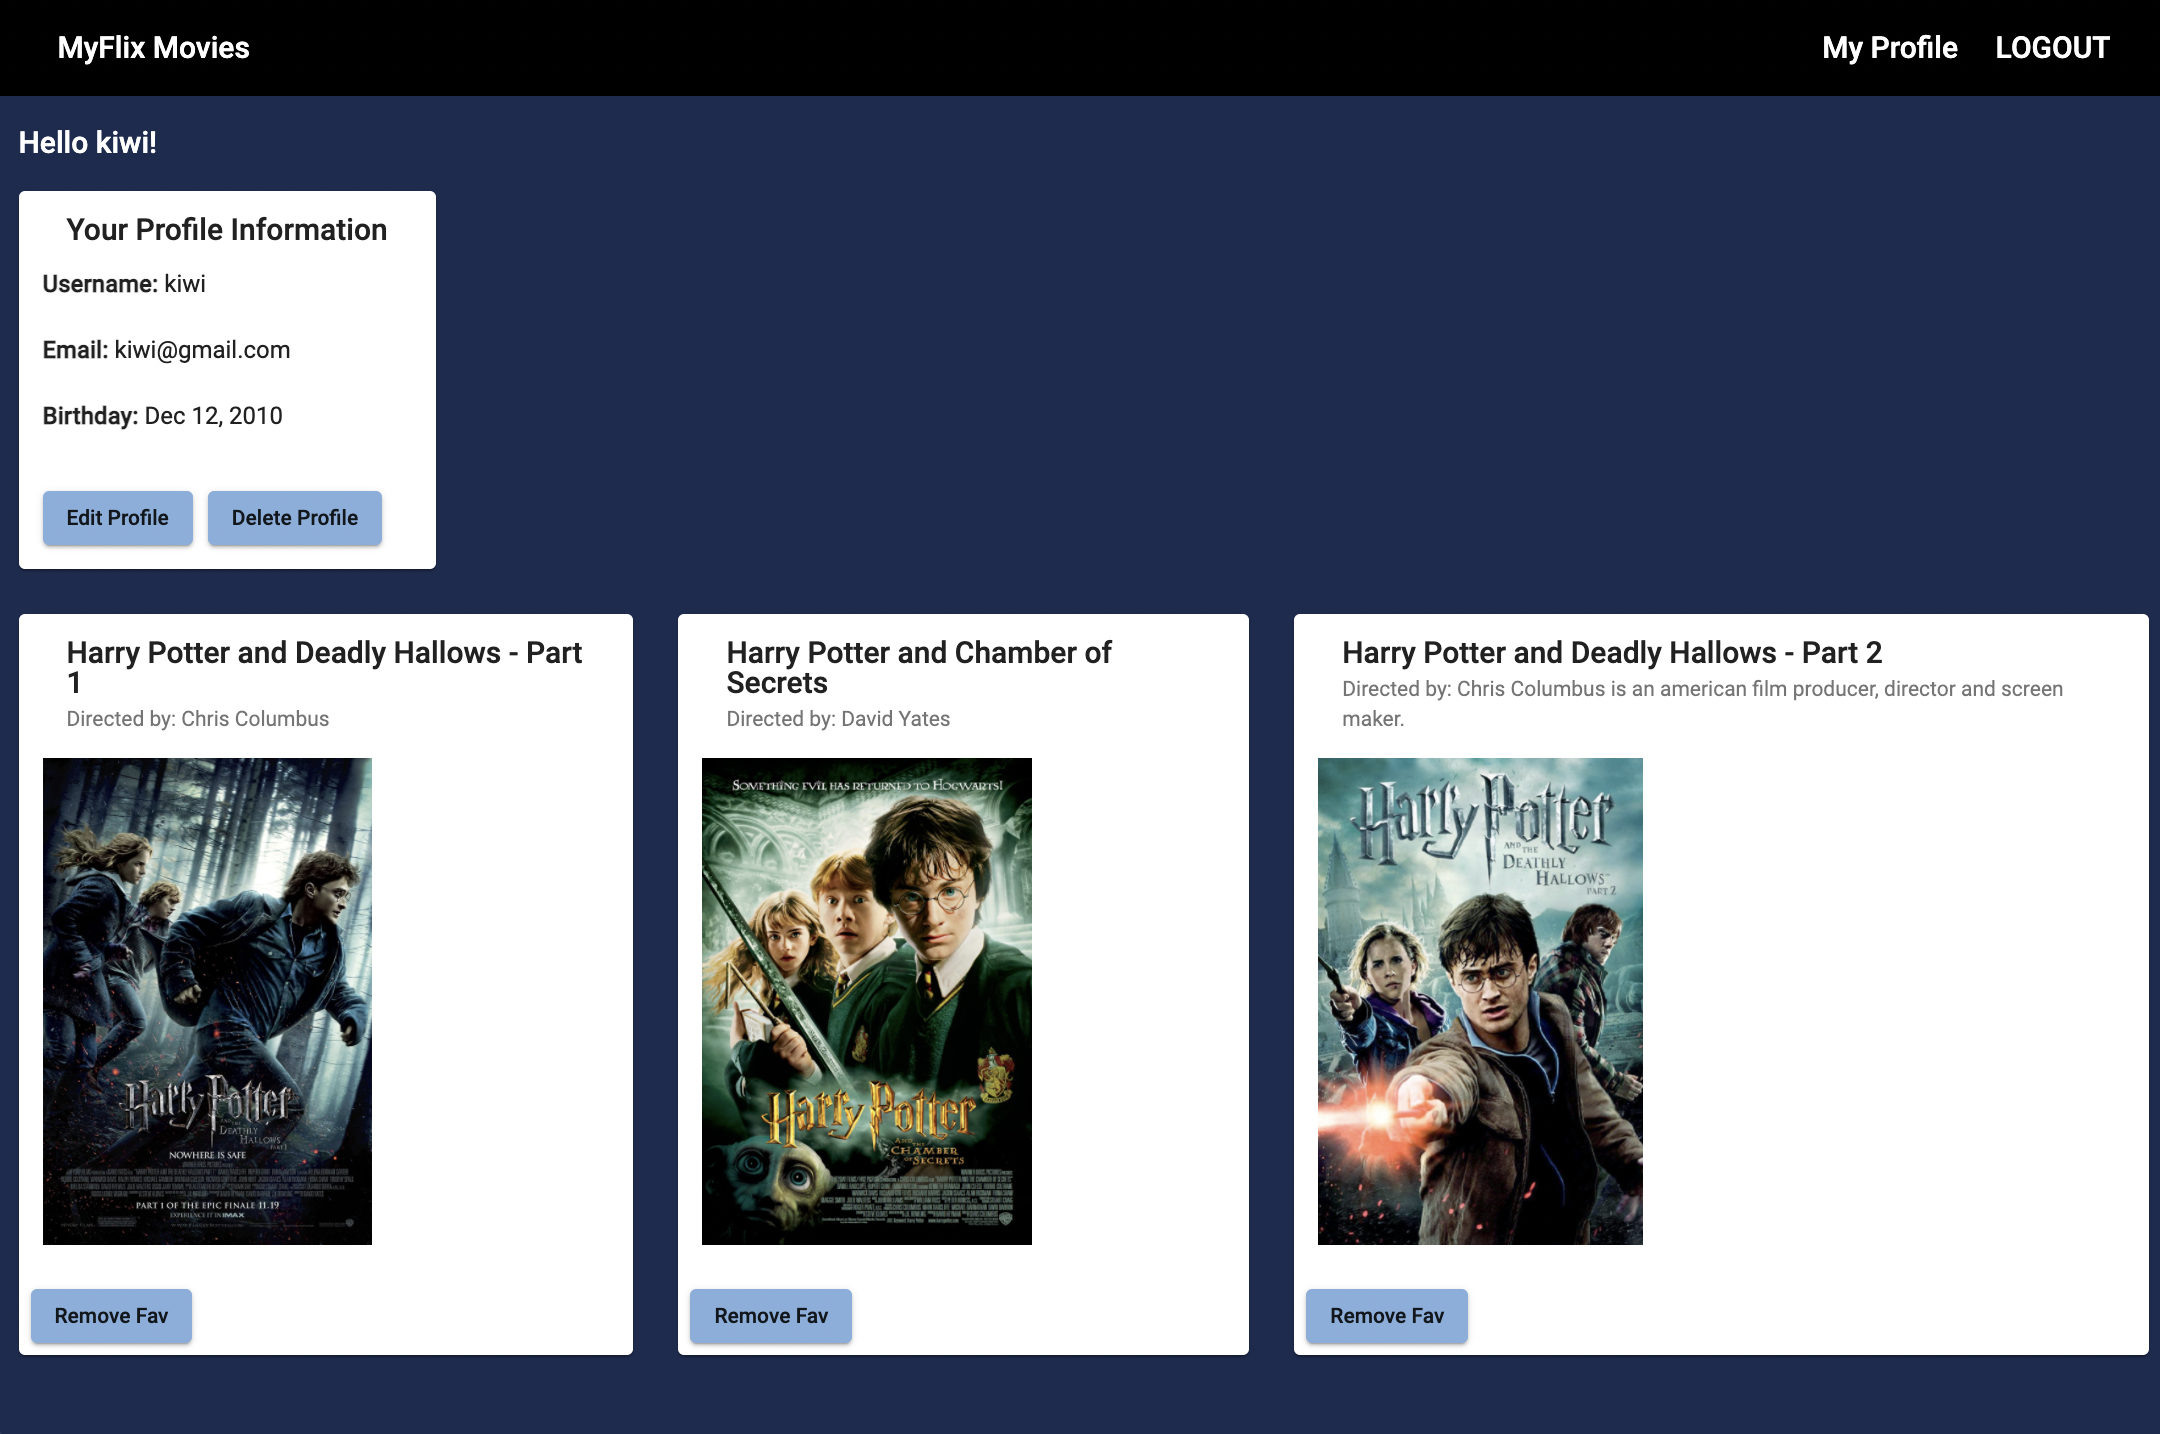2160x1434 pixels.
Task: Click the Username kiwi line
Action: (124, 284)
